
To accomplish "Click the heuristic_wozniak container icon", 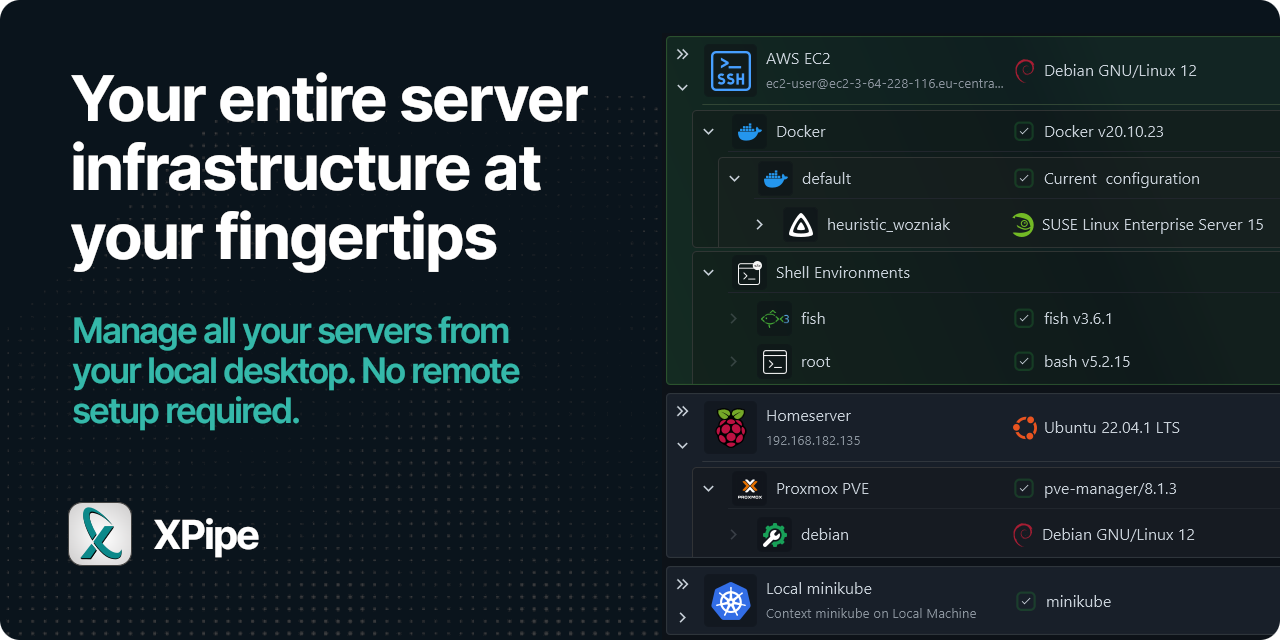I will point(800,224).
